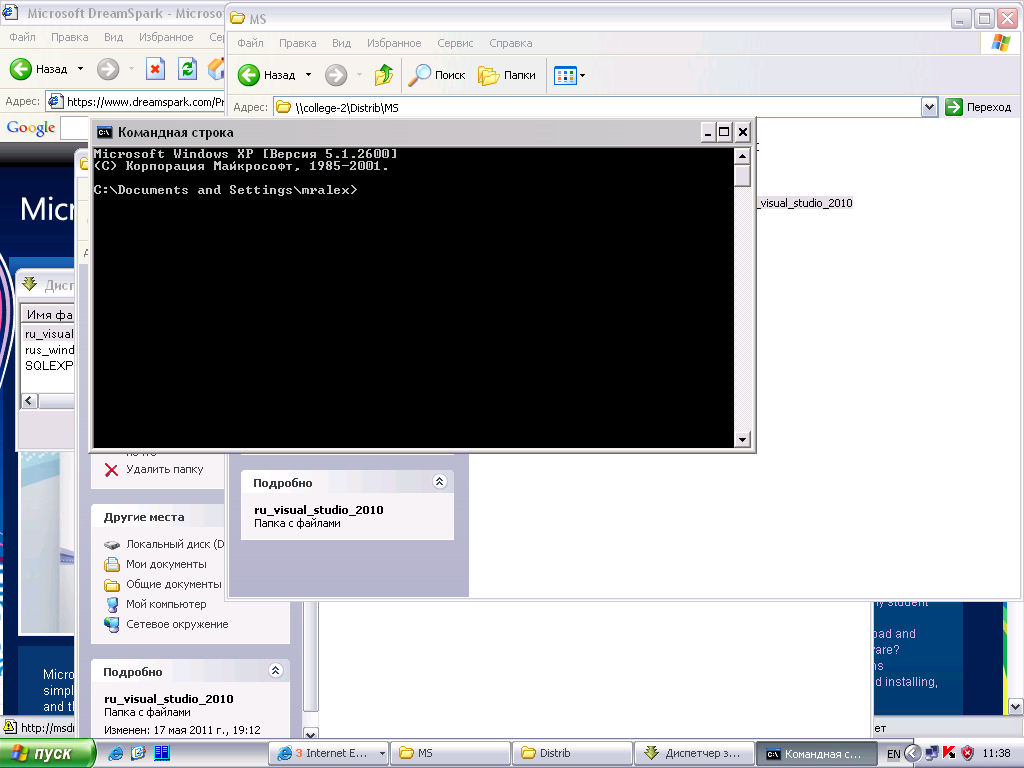Open the views icon in MS toolbar
This screenshot has width=1024, height=768.
coord(565,75)
